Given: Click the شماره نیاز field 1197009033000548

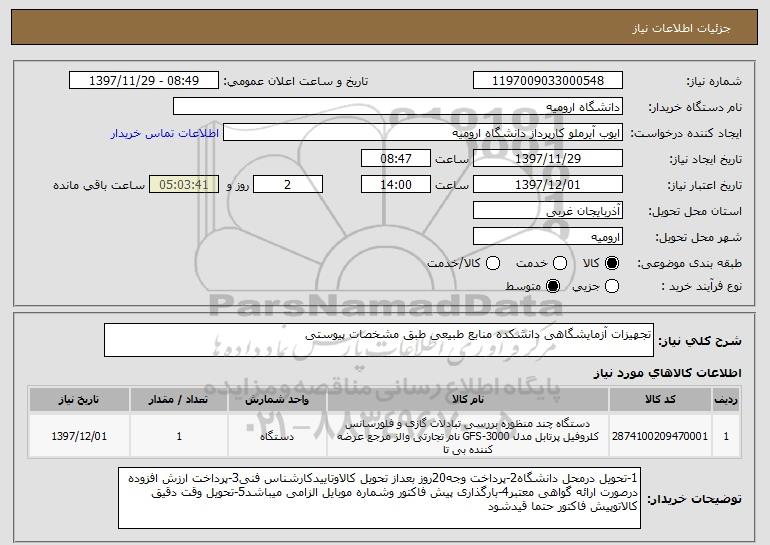Looking at the screenshot, I should point(548,81).
